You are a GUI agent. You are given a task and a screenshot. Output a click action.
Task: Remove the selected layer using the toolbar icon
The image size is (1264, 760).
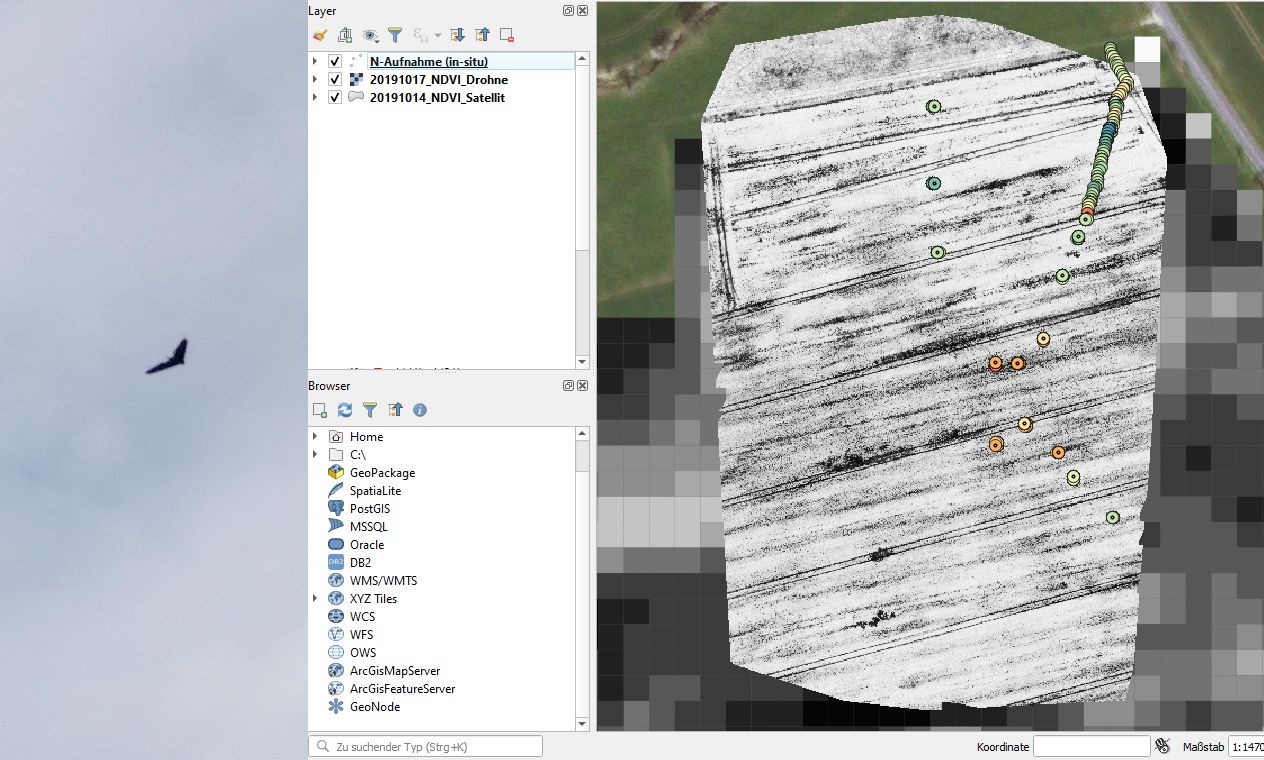[507, 35]
